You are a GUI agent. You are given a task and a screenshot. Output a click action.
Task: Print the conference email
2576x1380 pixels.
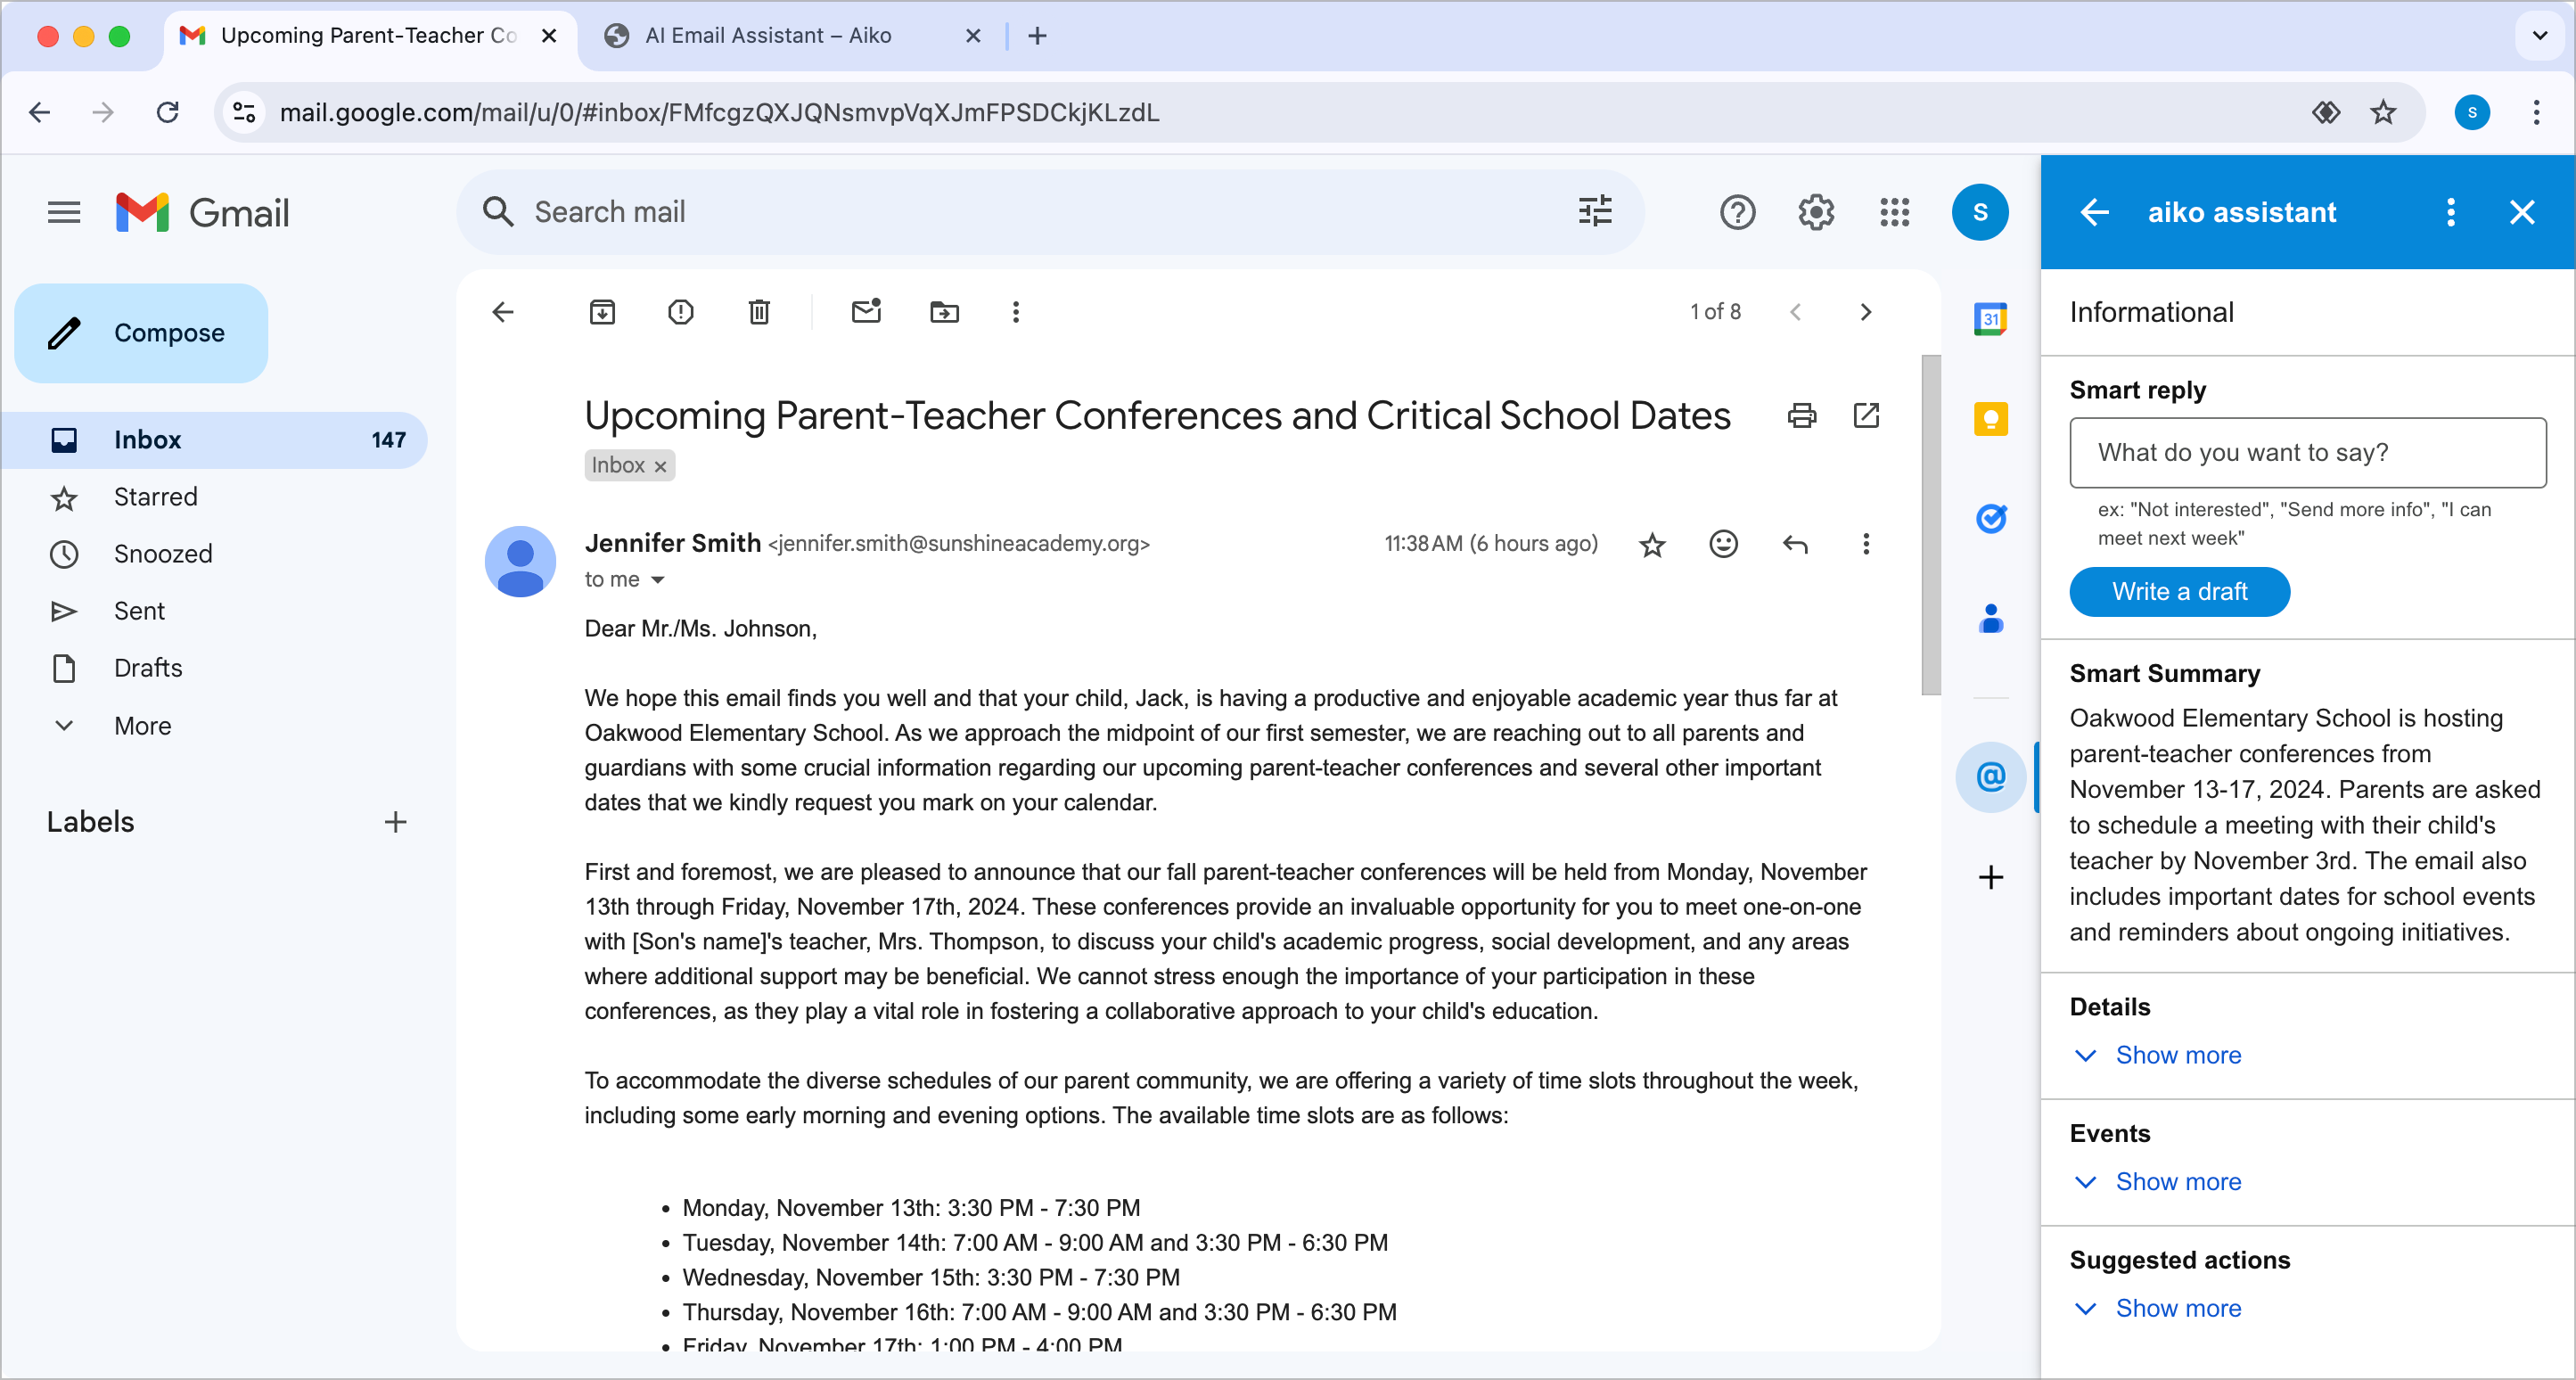click(x=1802, y=415)
